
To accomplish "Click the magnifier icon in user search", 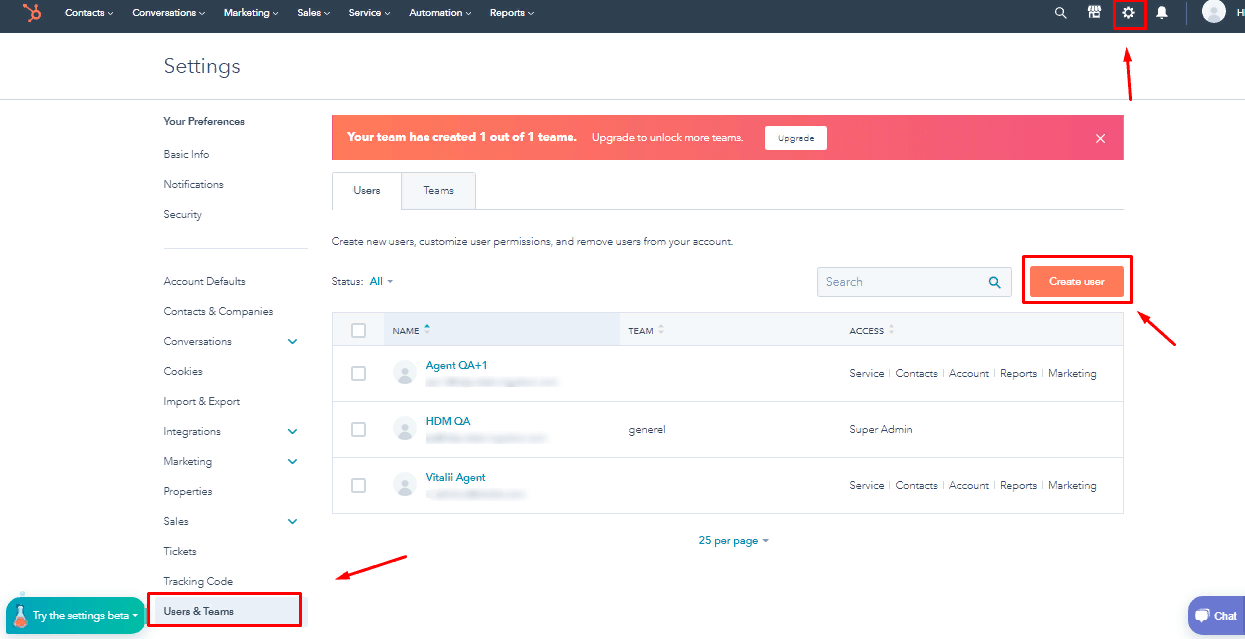I will 994,282.
